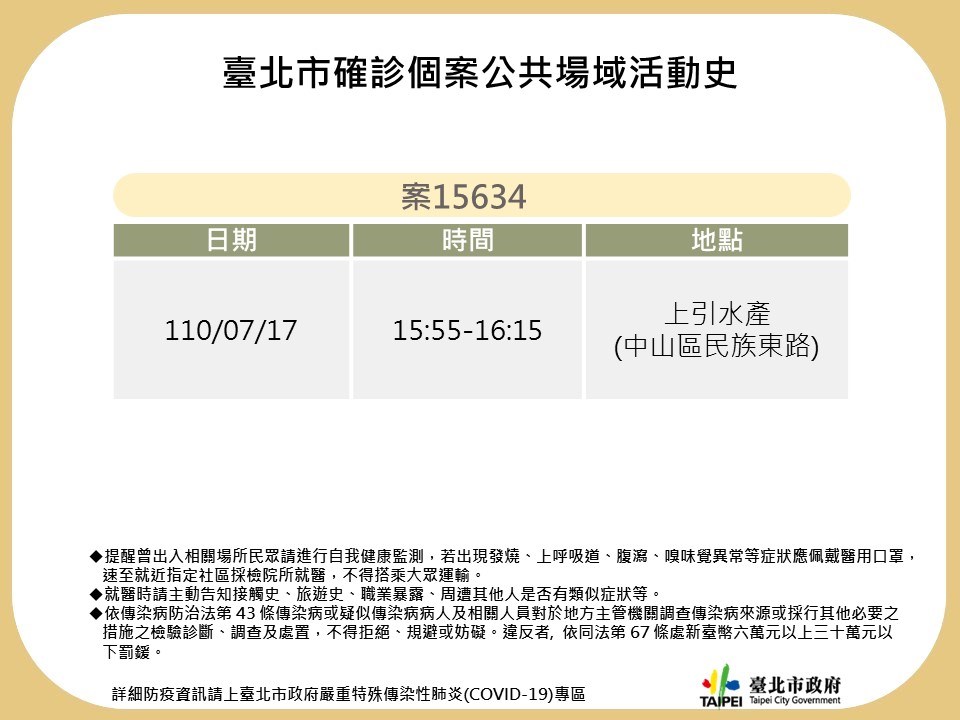Click the location name 上引水產
The height and width of the screenshot is (720, 960).
[x=716, y=313]
